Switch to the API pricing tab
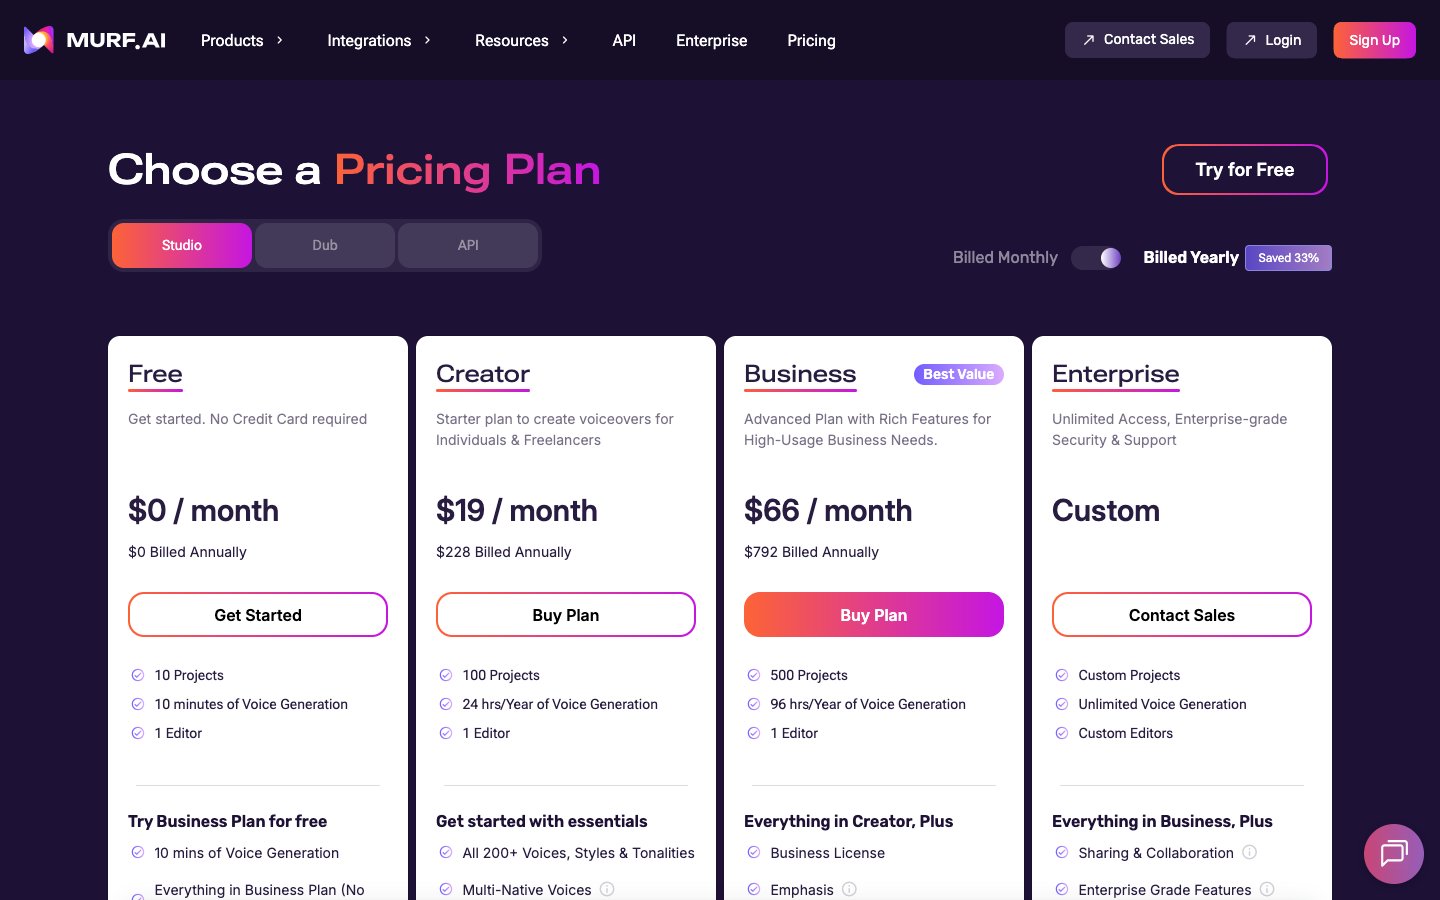The width and height of the screenshot is (1440, 900). tap(468, 245)
